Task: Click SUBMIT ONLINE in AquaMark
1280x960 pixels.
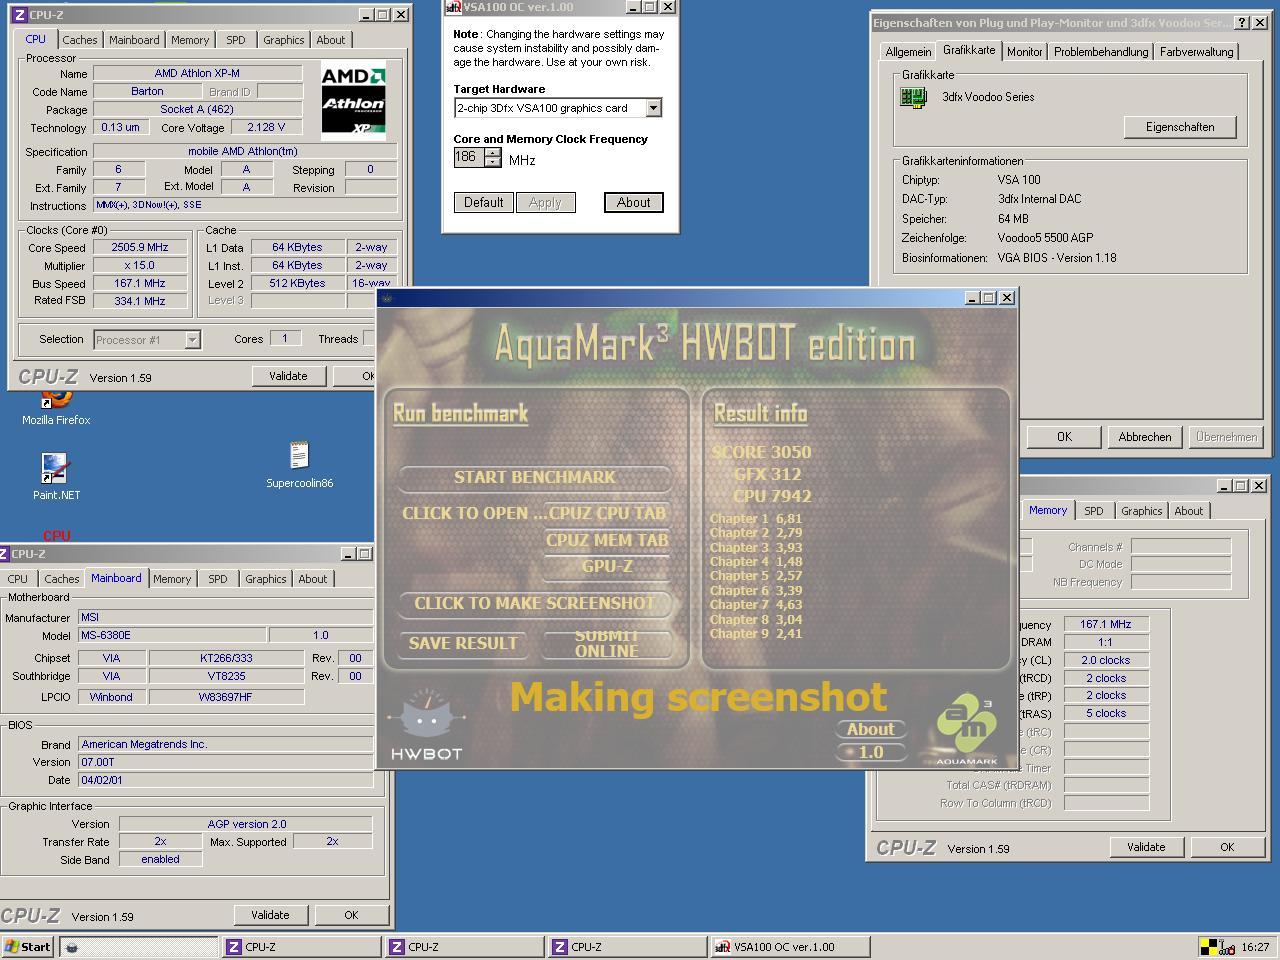Action: 607,644
